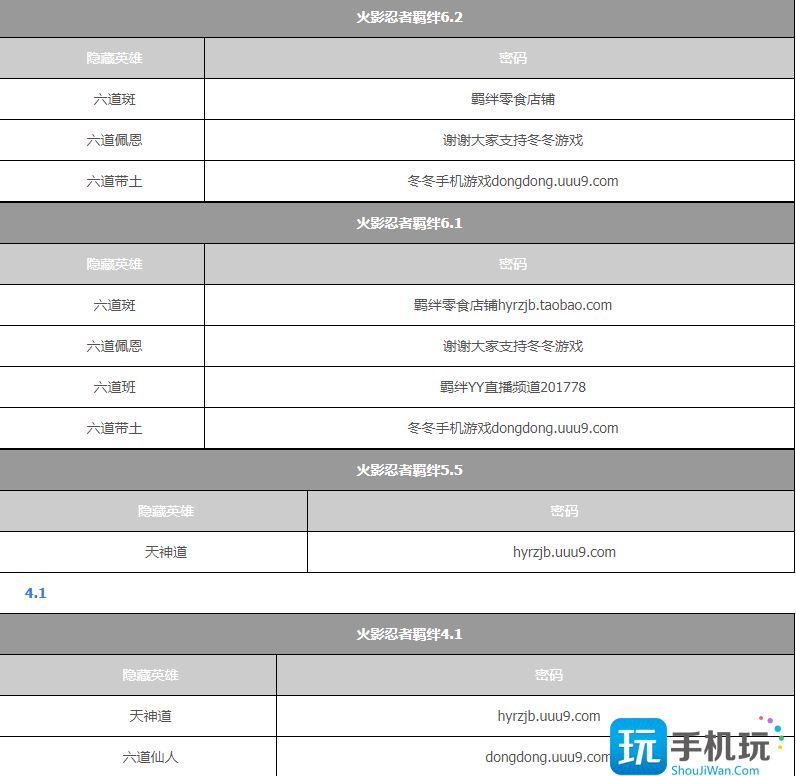Select the 火影忍者羁绊6.1 table header

tap(397, 223)
